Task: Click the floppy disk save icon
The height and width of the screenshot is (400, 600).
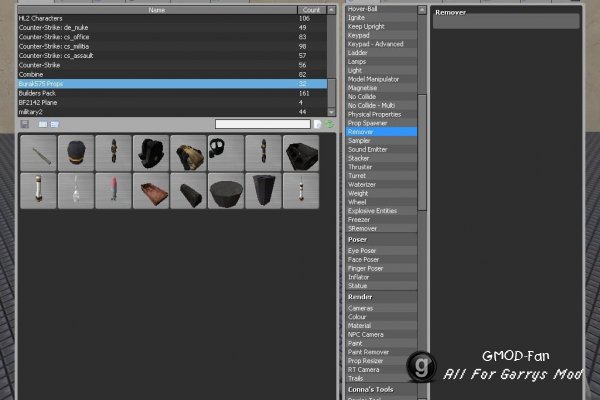Action: [24, 124]
